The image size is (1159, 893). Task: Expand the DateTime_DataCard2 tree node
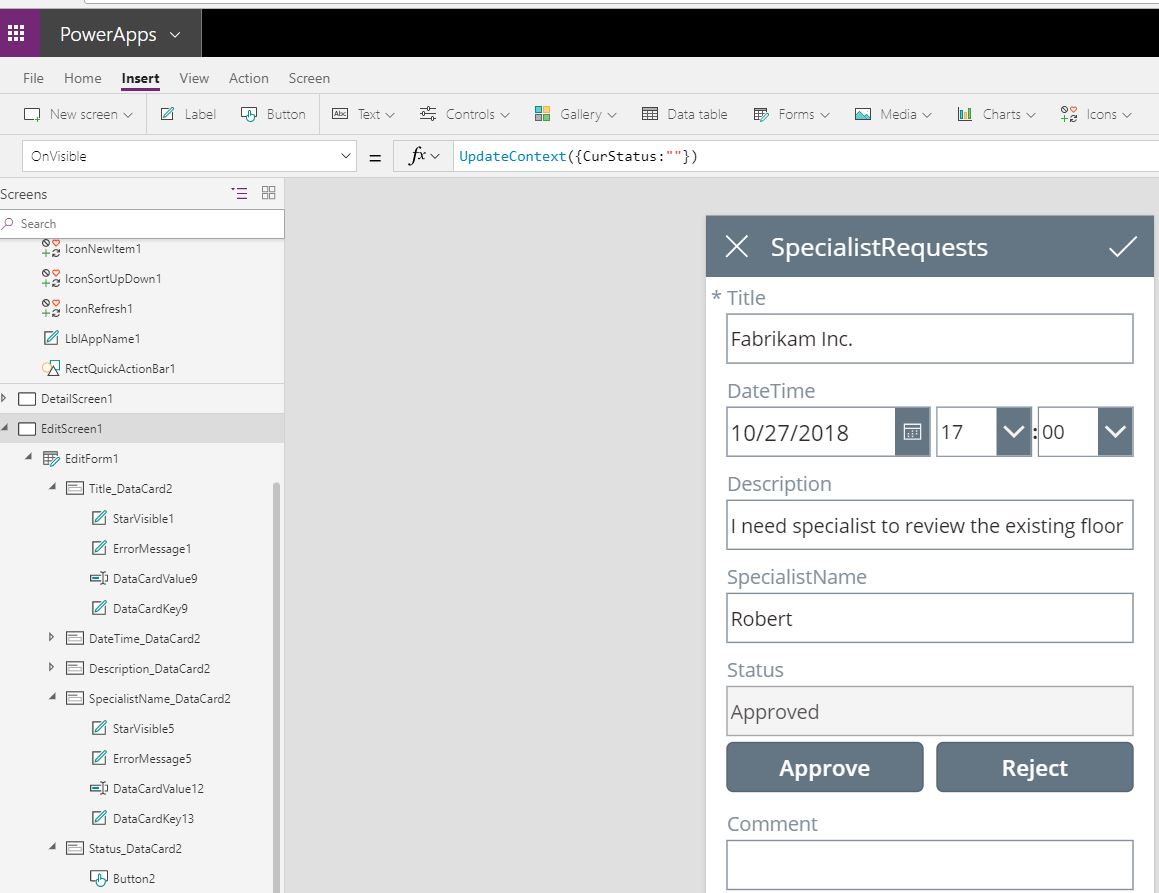pyautogui.click(x=52, y=638)
